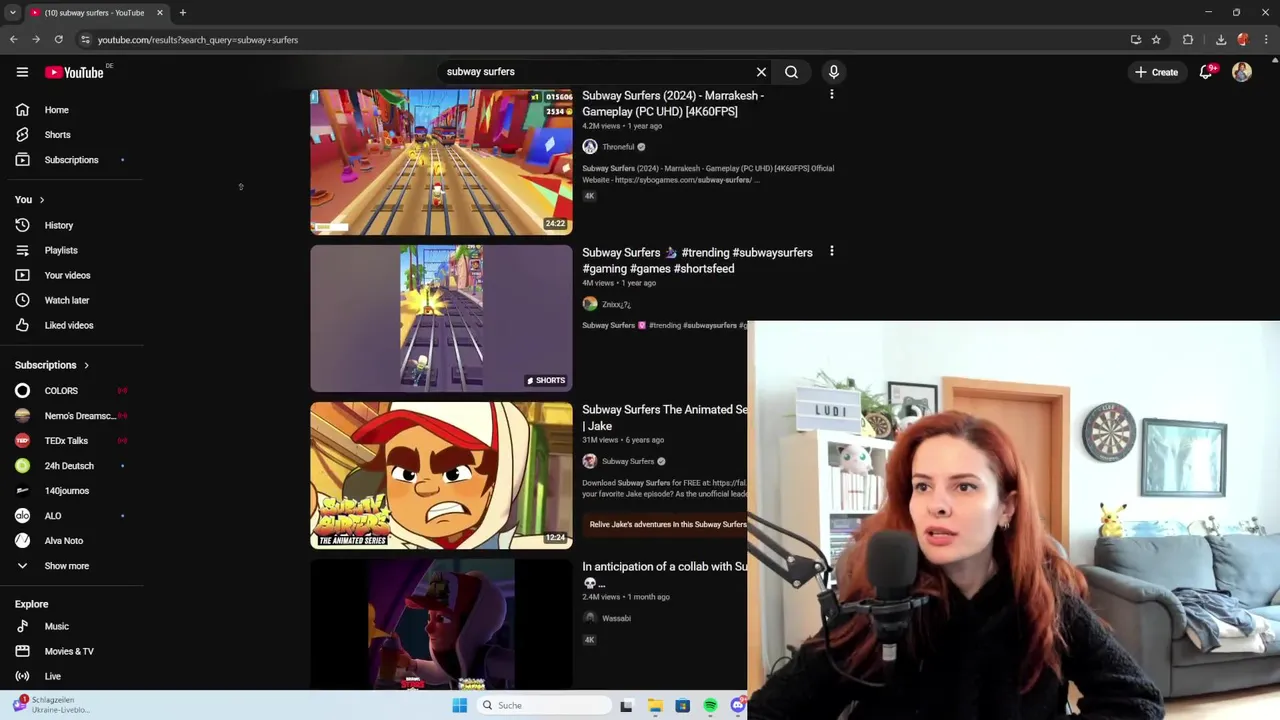Open File Explorer from the taskbar

(655, 705)
